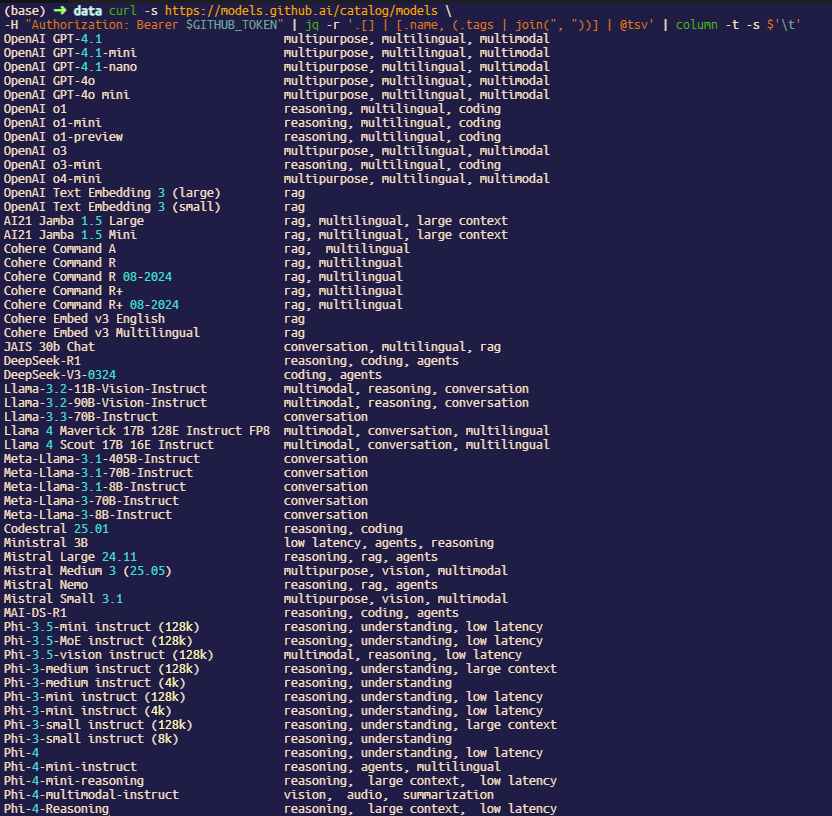832x816 pixels.
Task: Click the '$GITHUB_TOKEN' variable in the command
Action: coord(231,25)
